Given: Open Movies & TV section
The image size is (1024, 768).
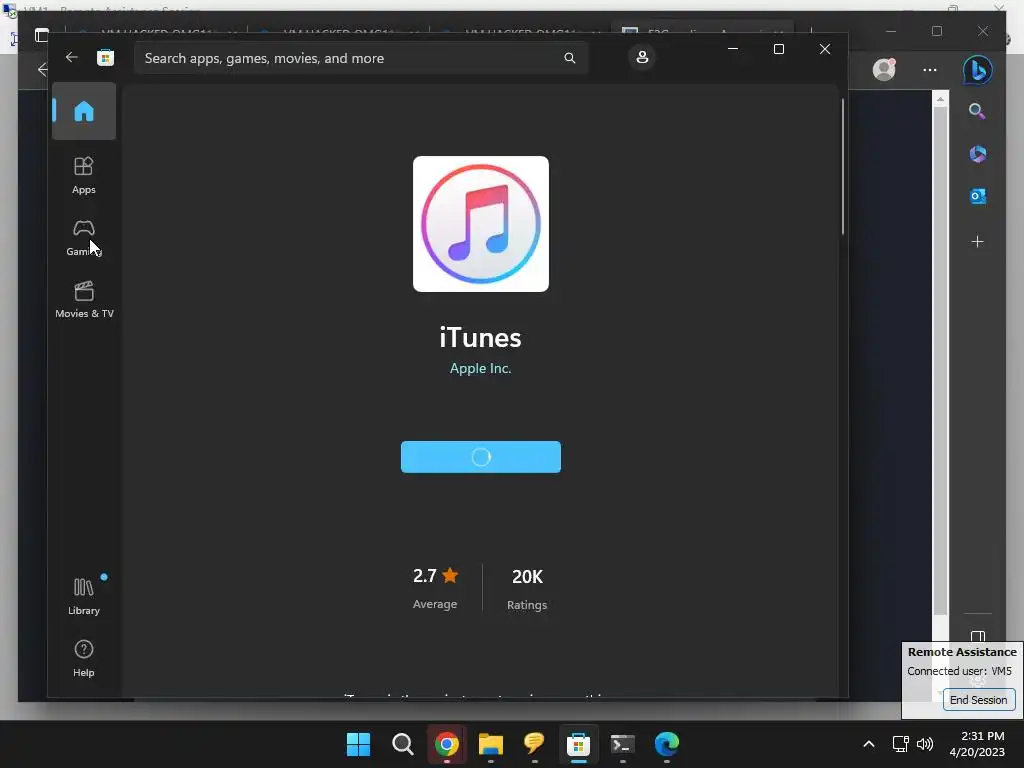Looking at the screenshot, I should 84,300.
